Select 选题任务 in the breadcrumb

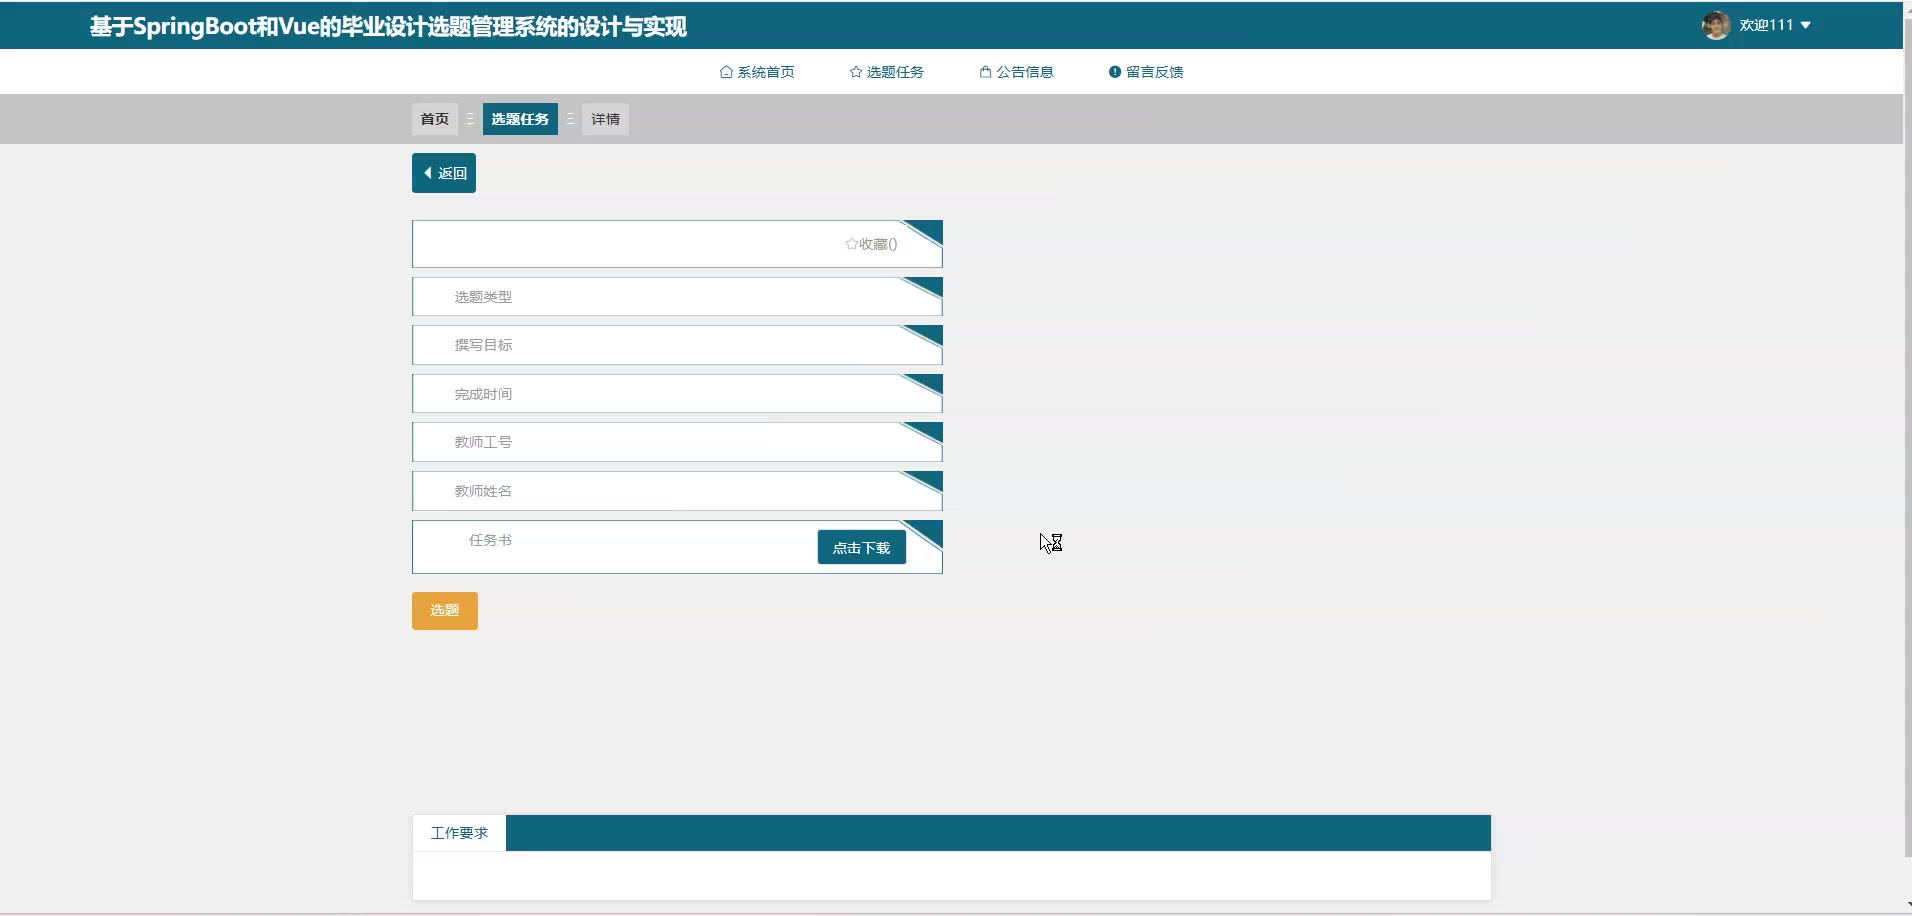tap(520, 119)
